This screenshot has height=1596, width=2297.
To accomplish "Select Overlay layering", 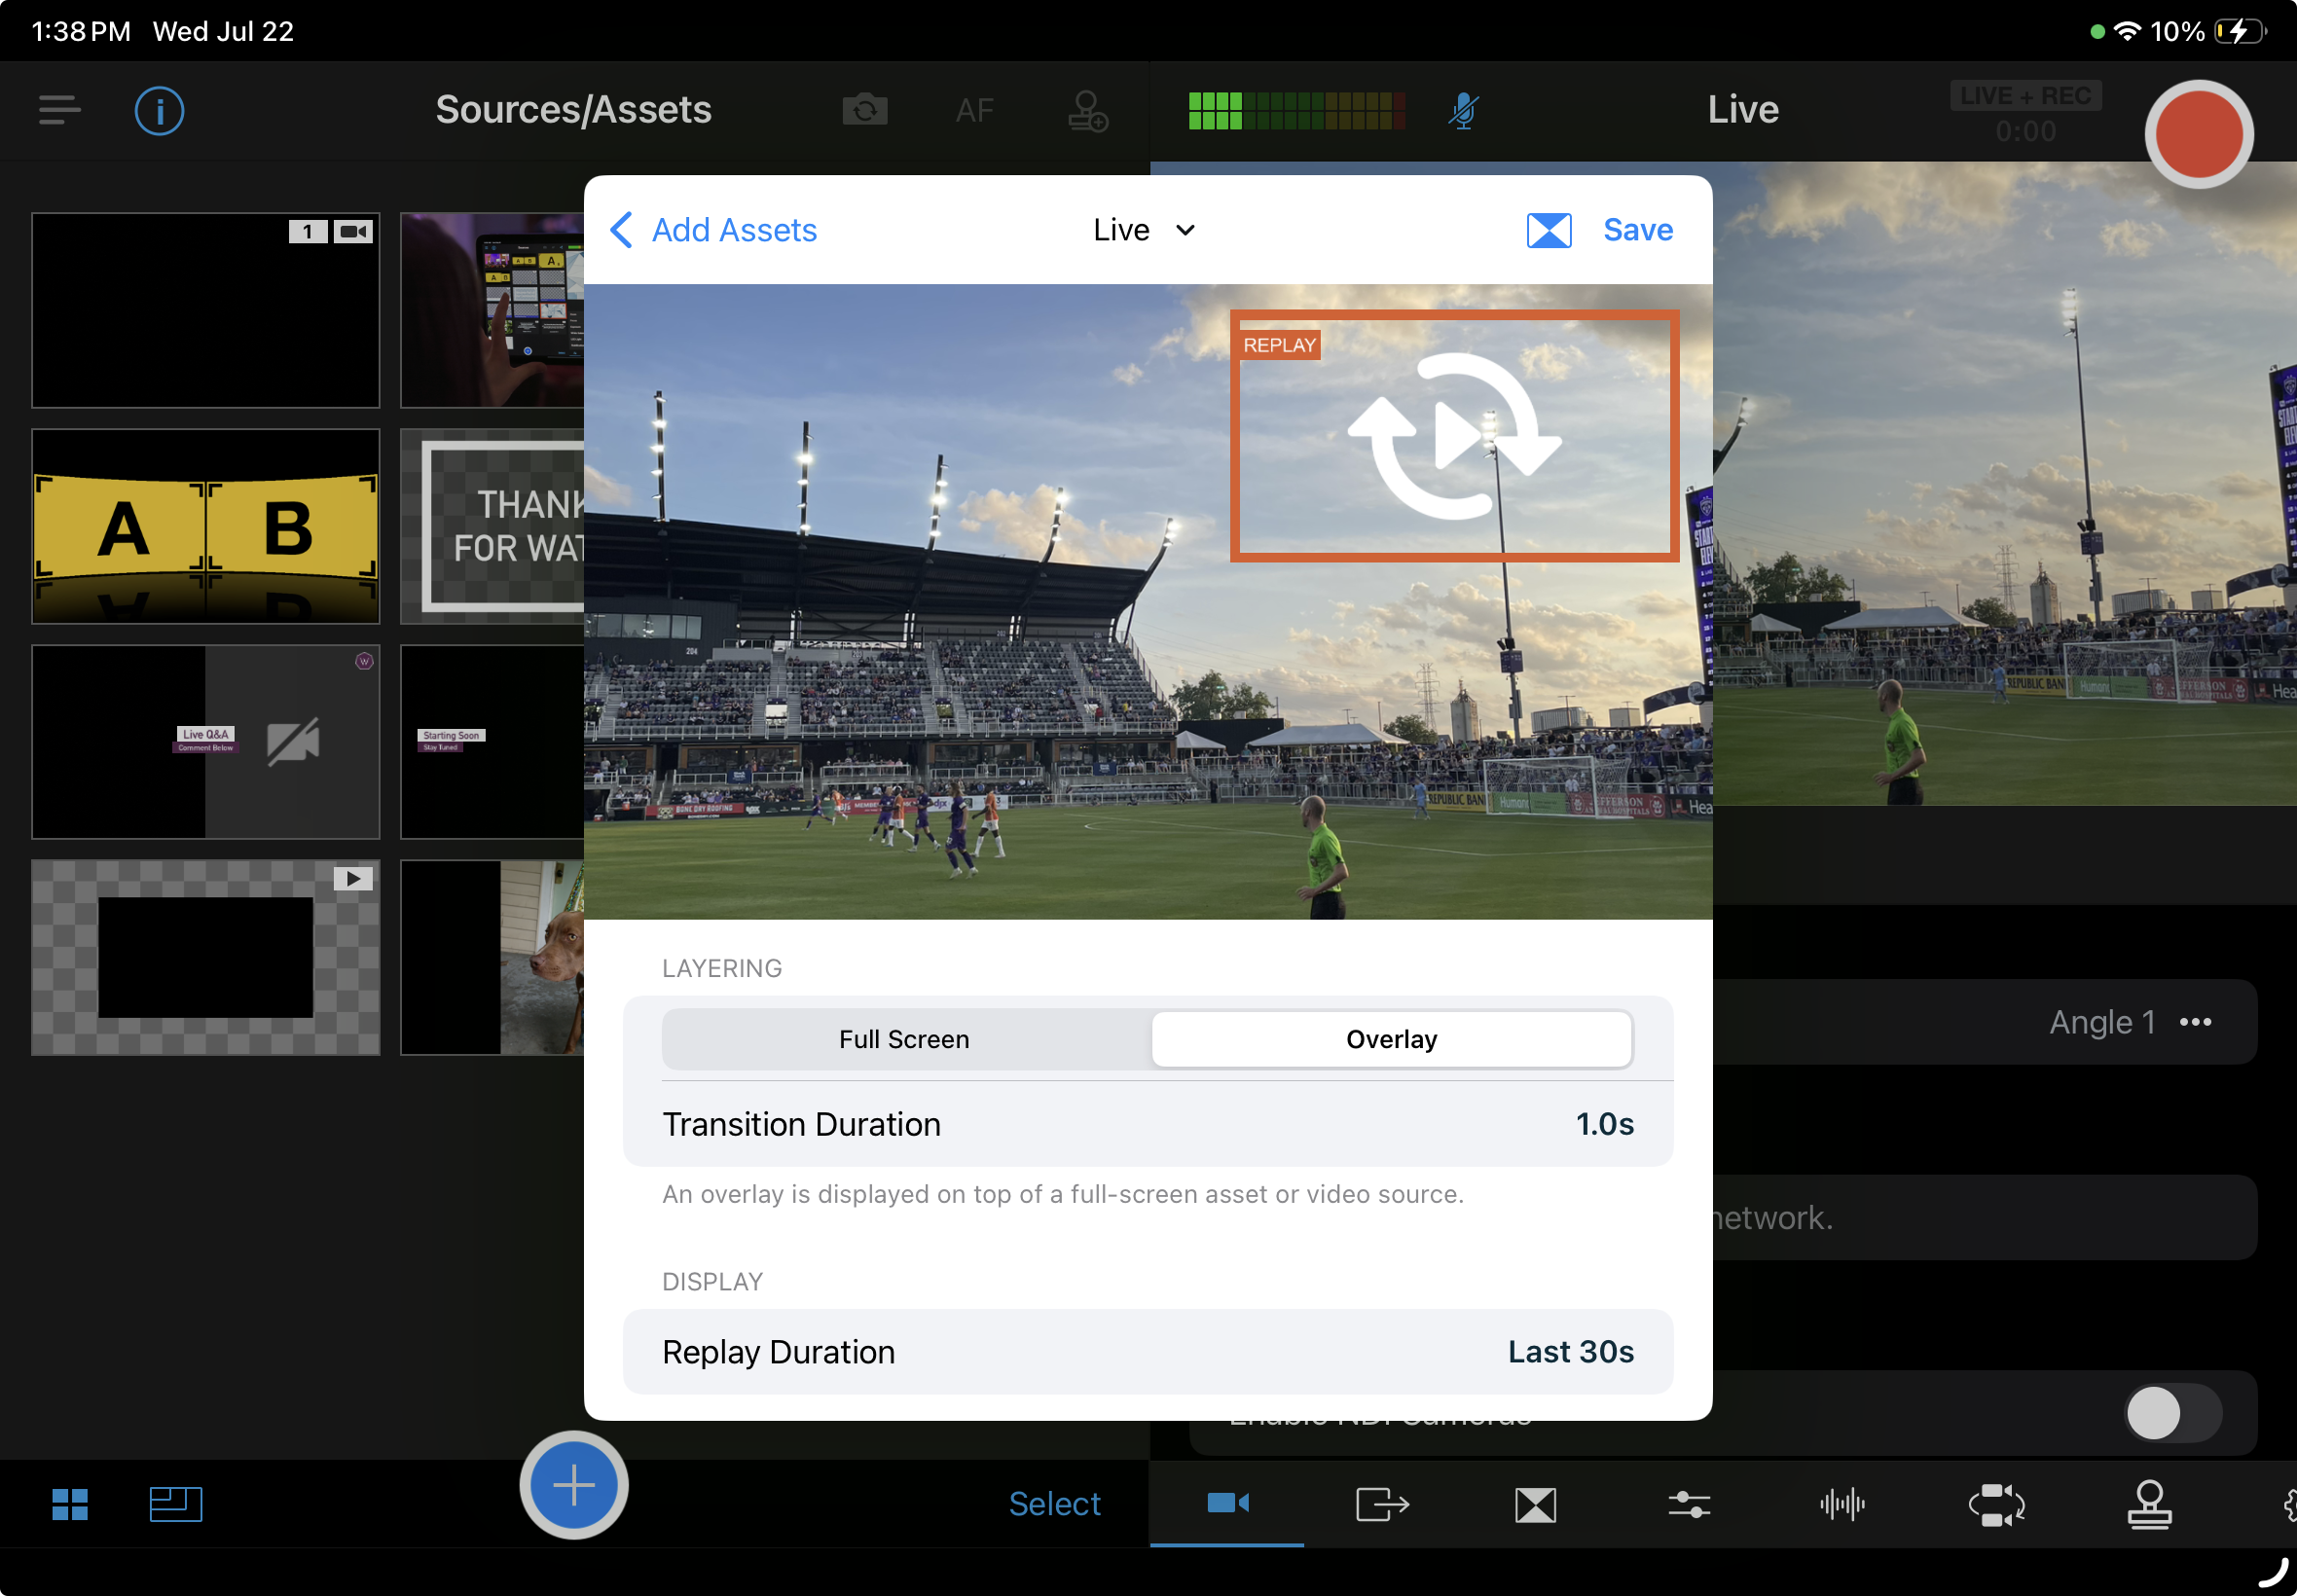I will 1392,1039.
